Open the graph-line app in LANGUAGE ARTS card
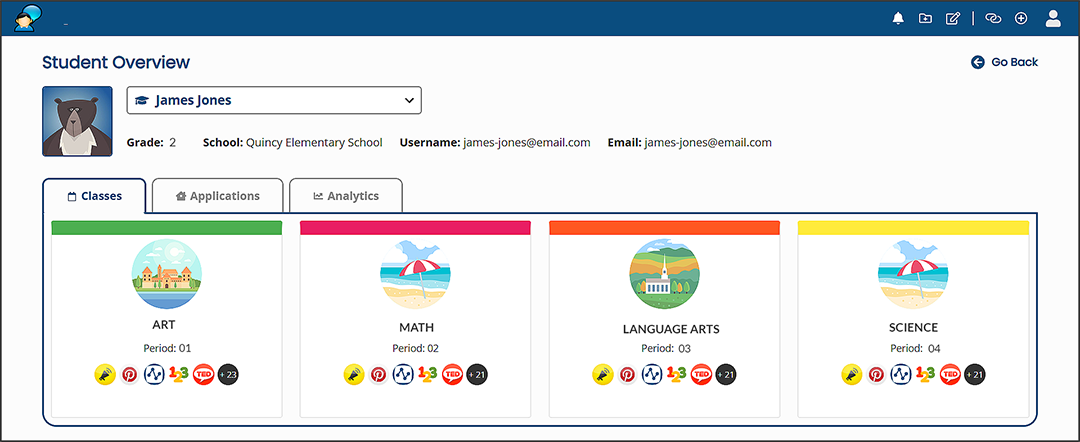The image size is (1080, 442). (652, 375)
